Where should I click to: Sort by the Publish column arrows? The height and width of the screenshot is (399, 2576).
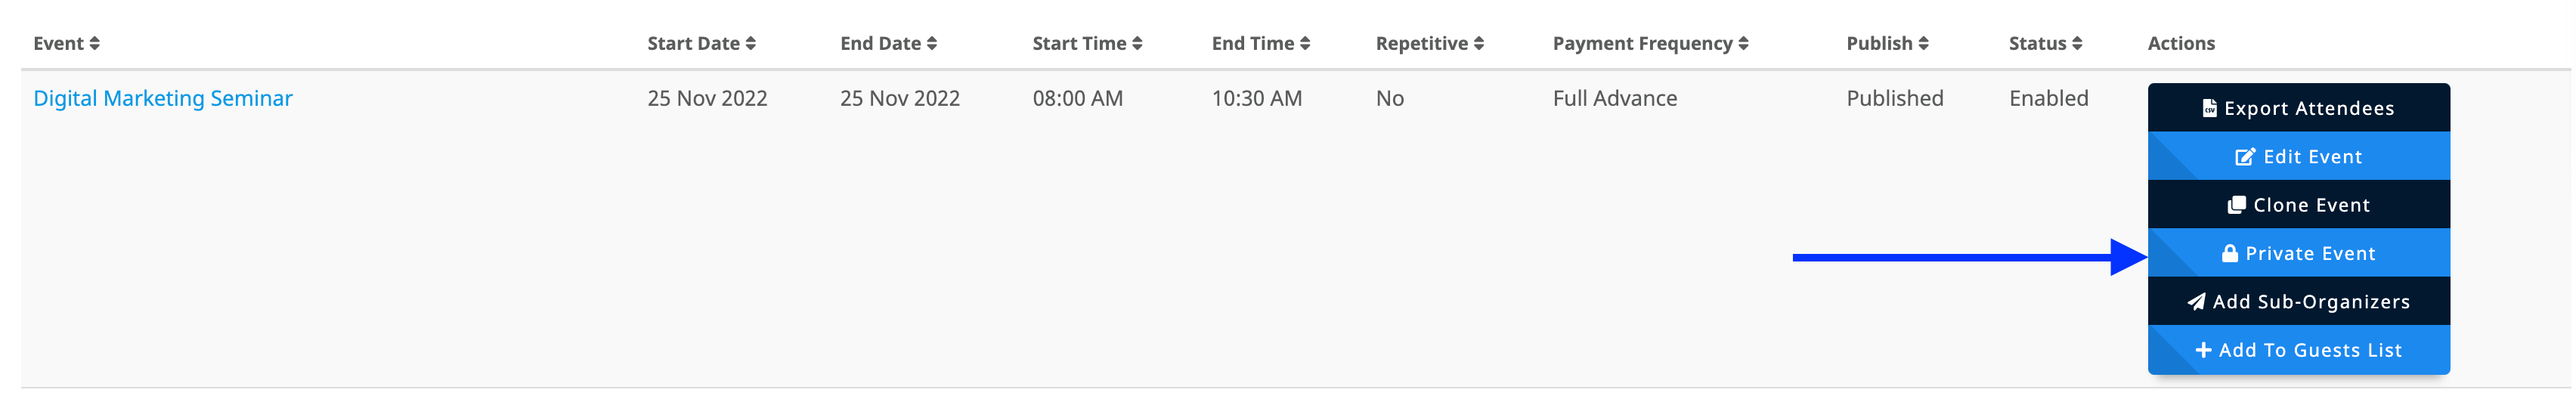click(x=1924, y=44)
